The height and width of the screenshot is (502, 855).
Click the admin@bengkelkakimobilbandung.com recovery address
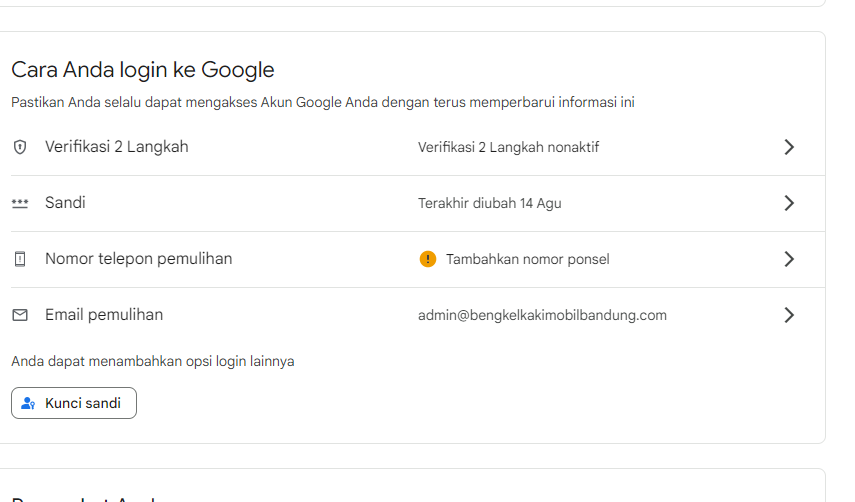tap(542, 316)
